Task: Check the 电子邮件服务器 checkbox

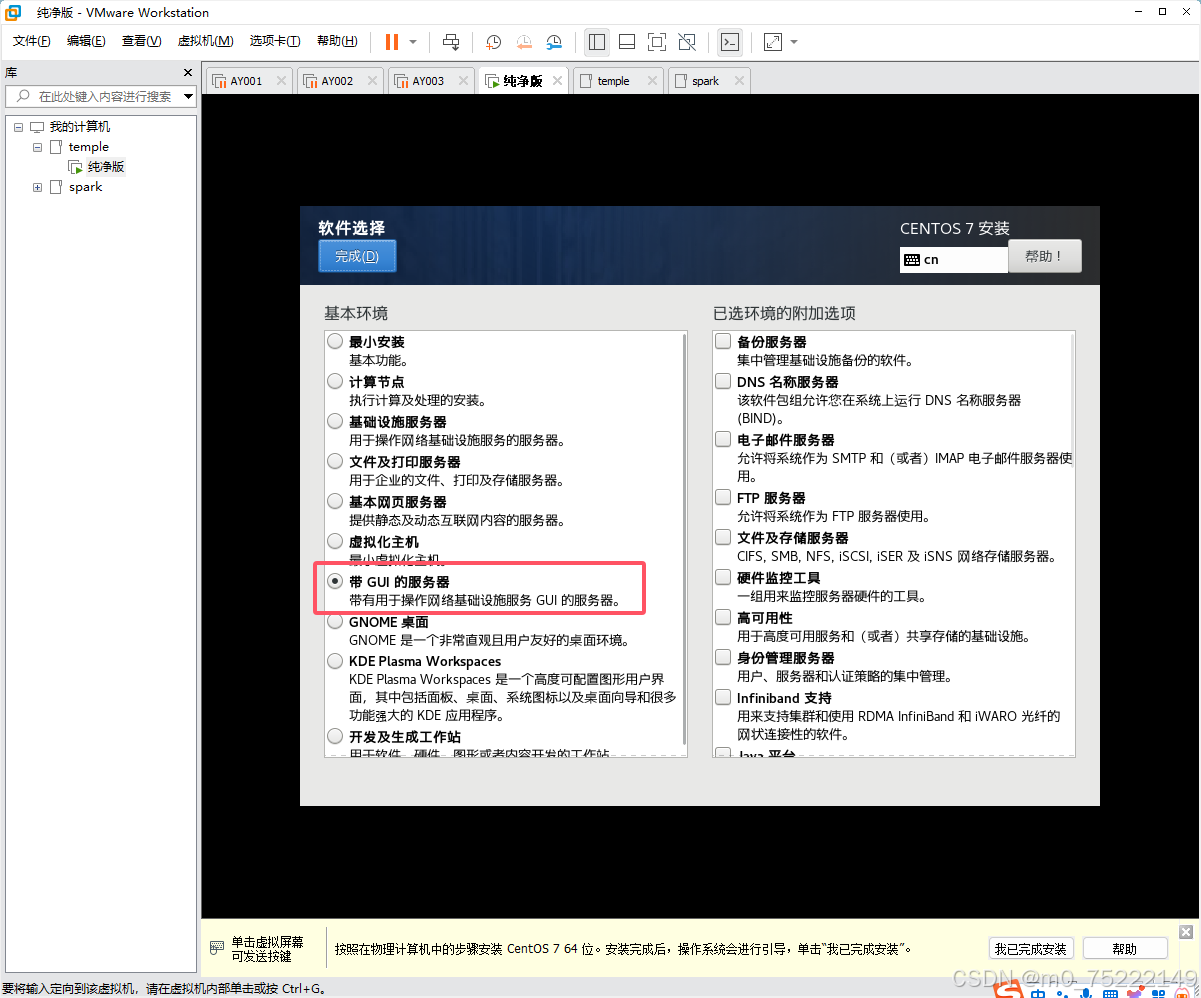Action: [723, 440]
